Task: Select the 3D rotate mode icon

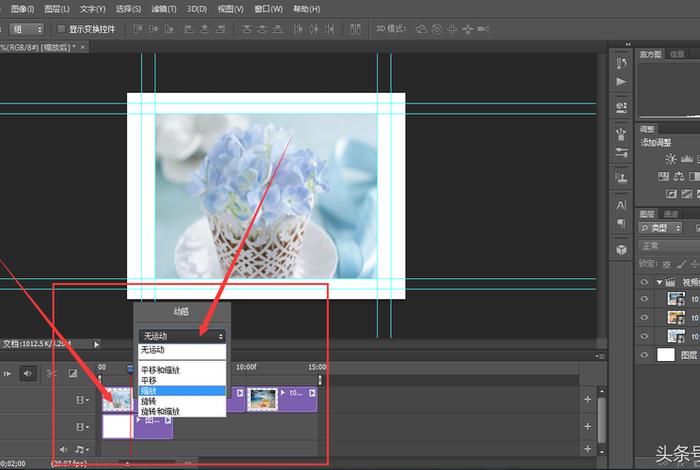Action: pos(421,29)
